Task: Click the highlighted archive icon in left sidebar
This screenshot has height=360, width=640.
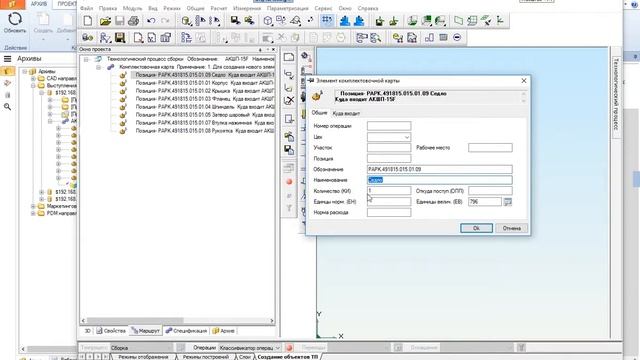Action: pyautogui.click(x=7, y=71)
